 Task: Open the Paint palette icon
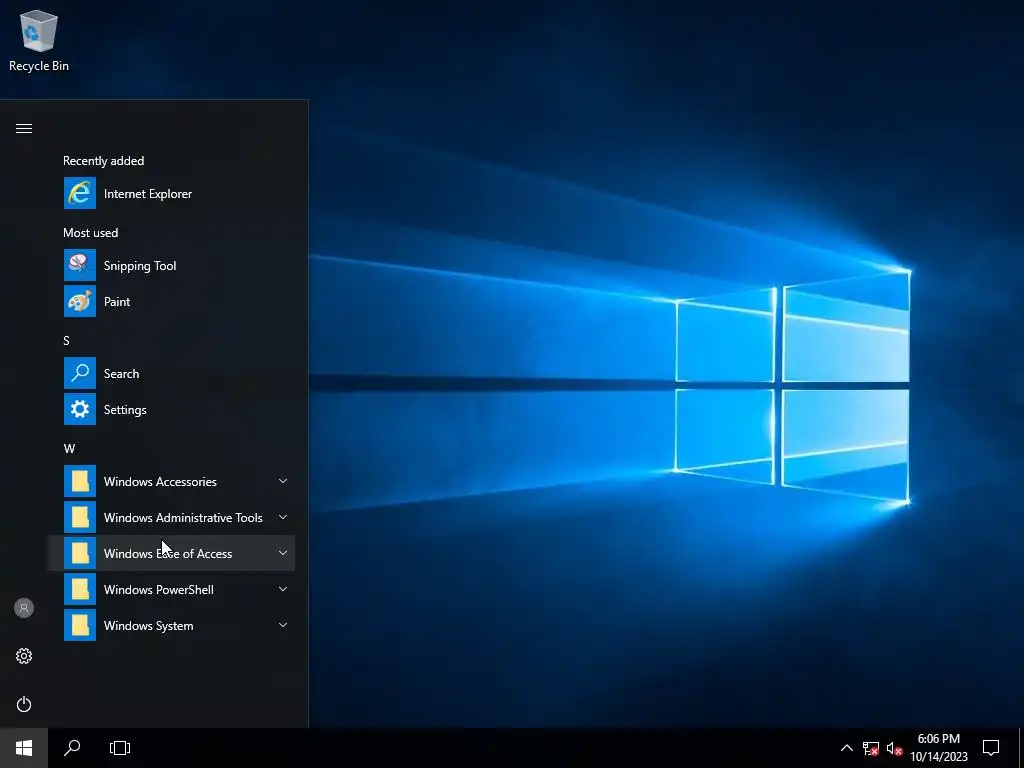pyautogui.click(x=80, y=301)
